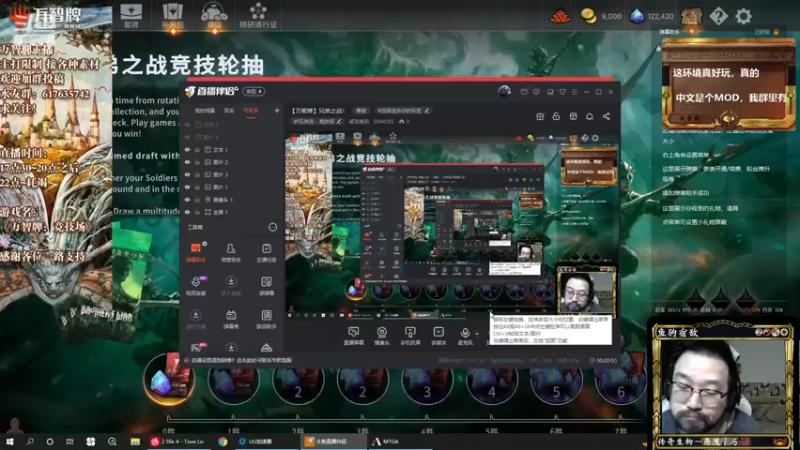Image resolution: width=800 pixels, height=450 pixels.
Task: Add 摄像头 camera source in bottom bar
Action: [x=382, y=336]
